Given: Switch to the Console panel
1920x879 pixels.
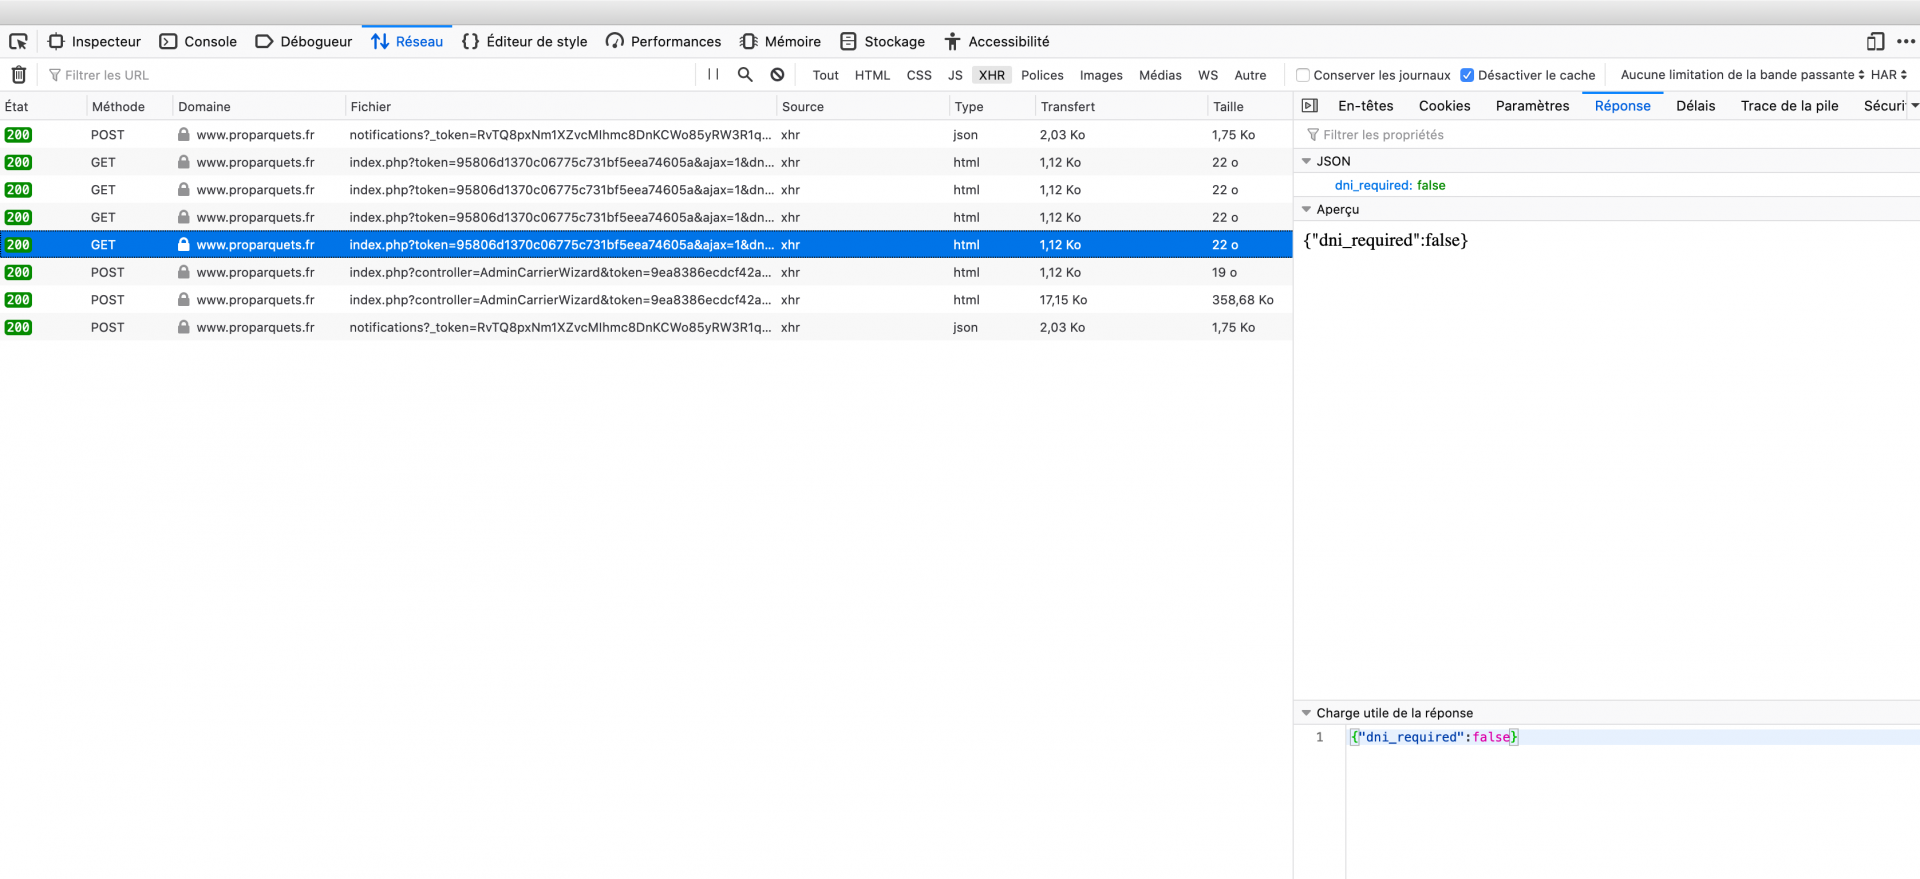Looking at the screenshot, I should [199, 41].
